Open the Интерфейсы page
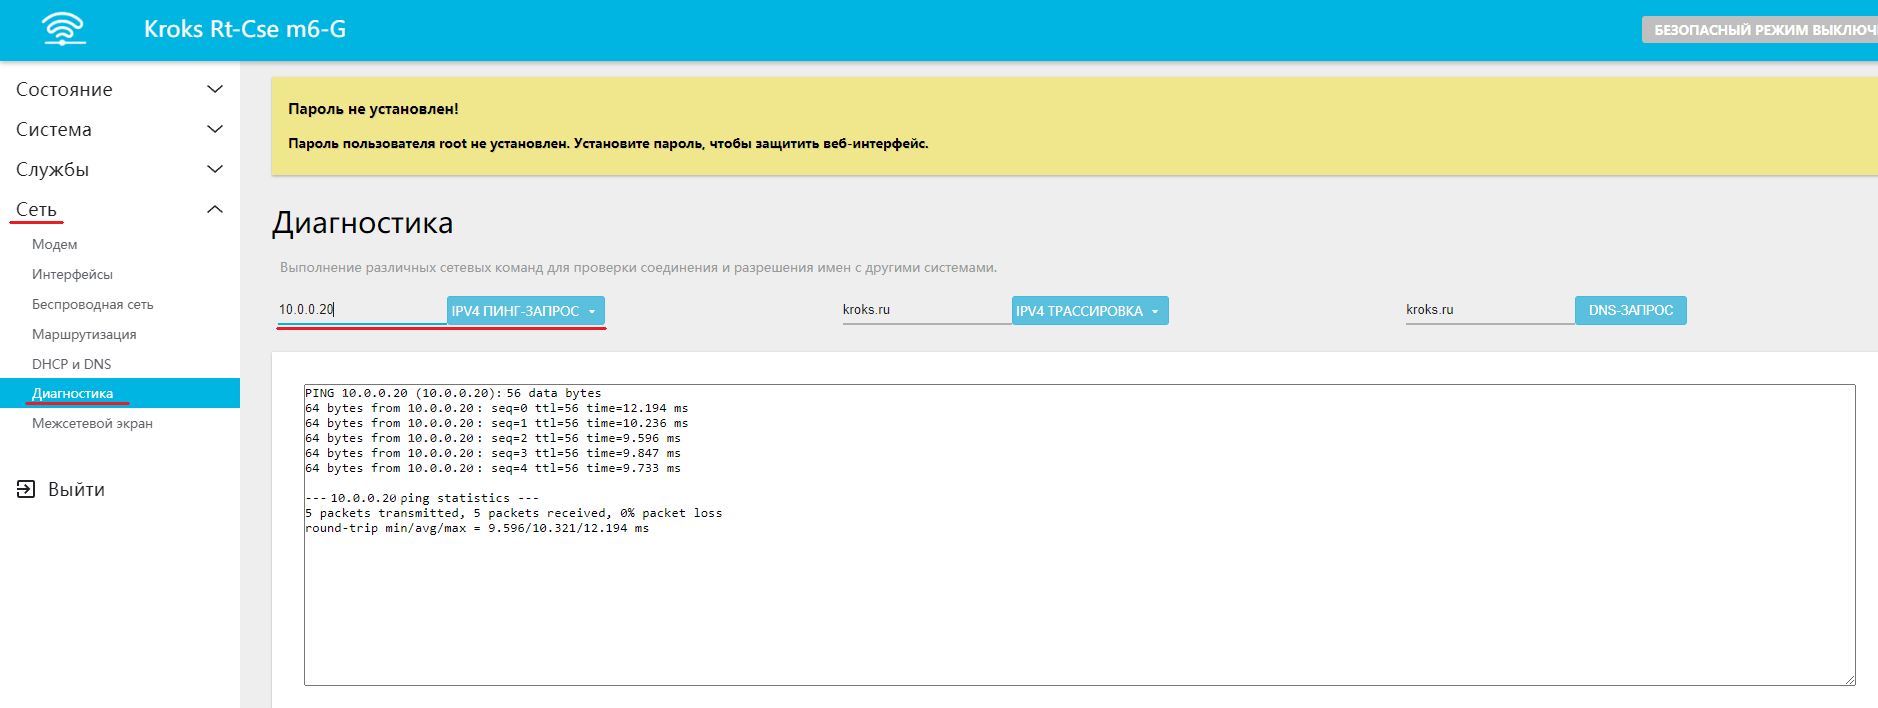1878x708 pixels. point(72,274)
